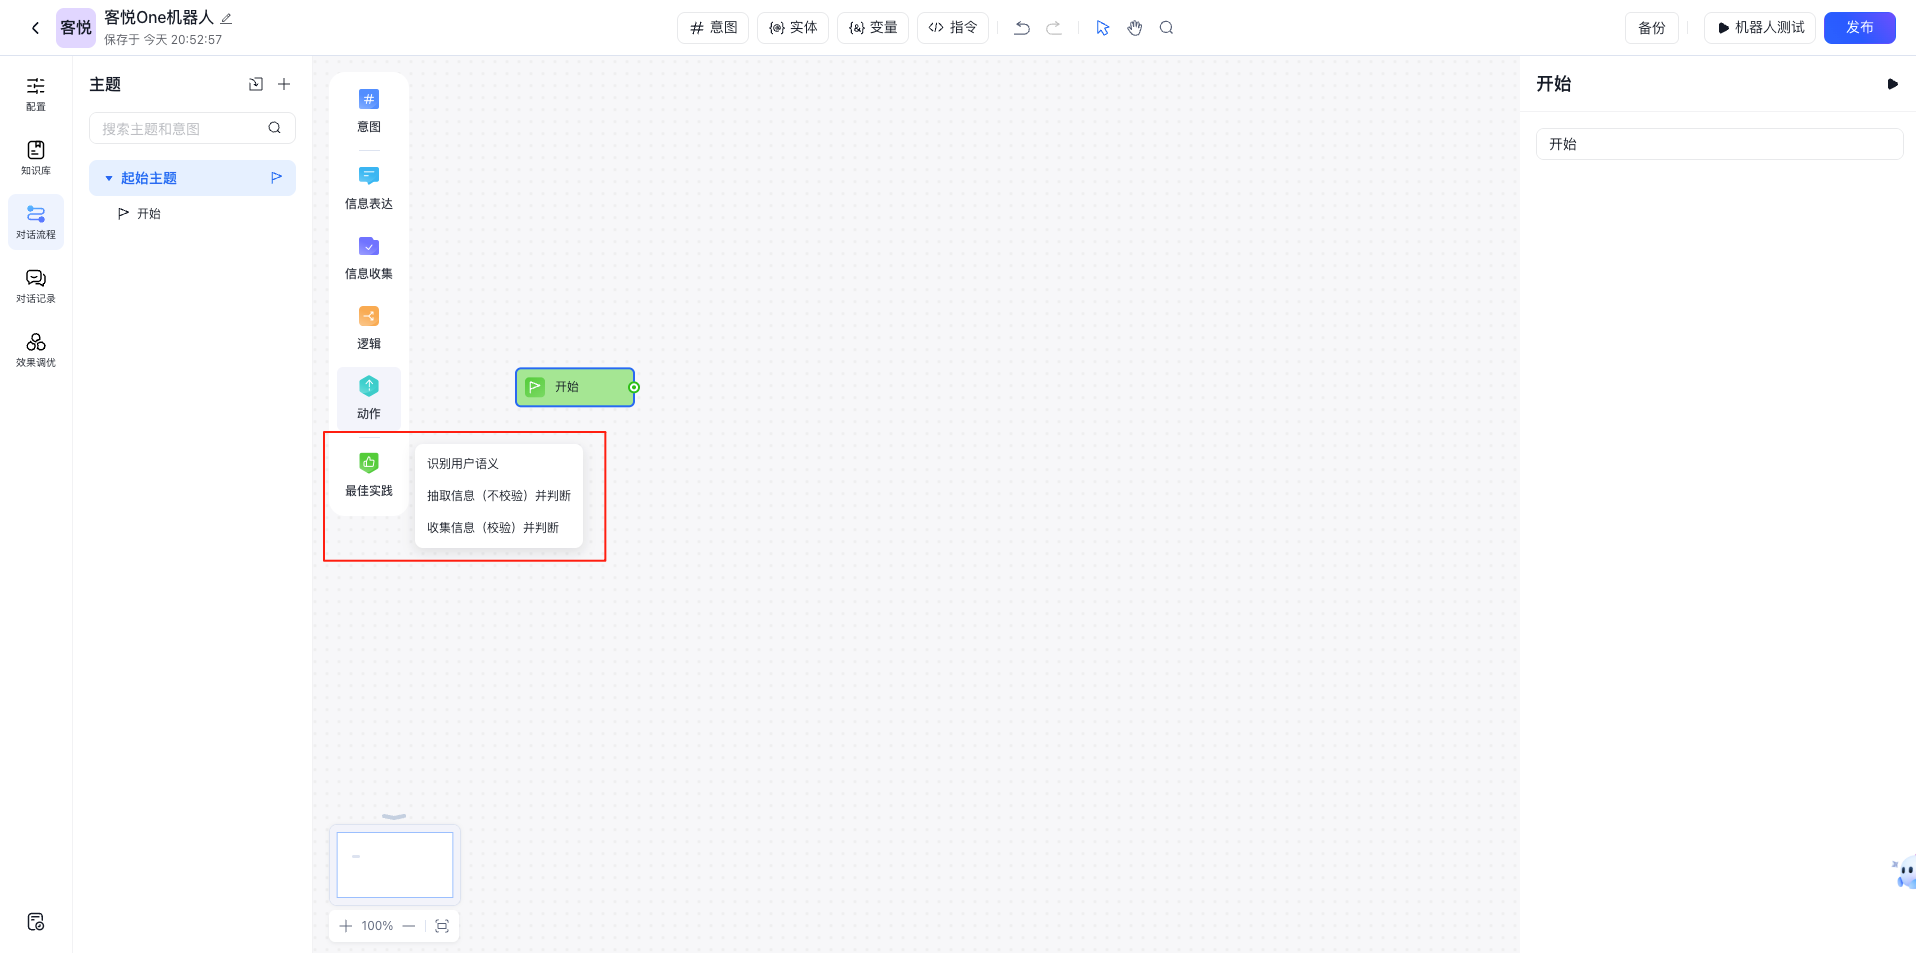Collapse the 开始 right panel arrow

tap(1892, 84)
